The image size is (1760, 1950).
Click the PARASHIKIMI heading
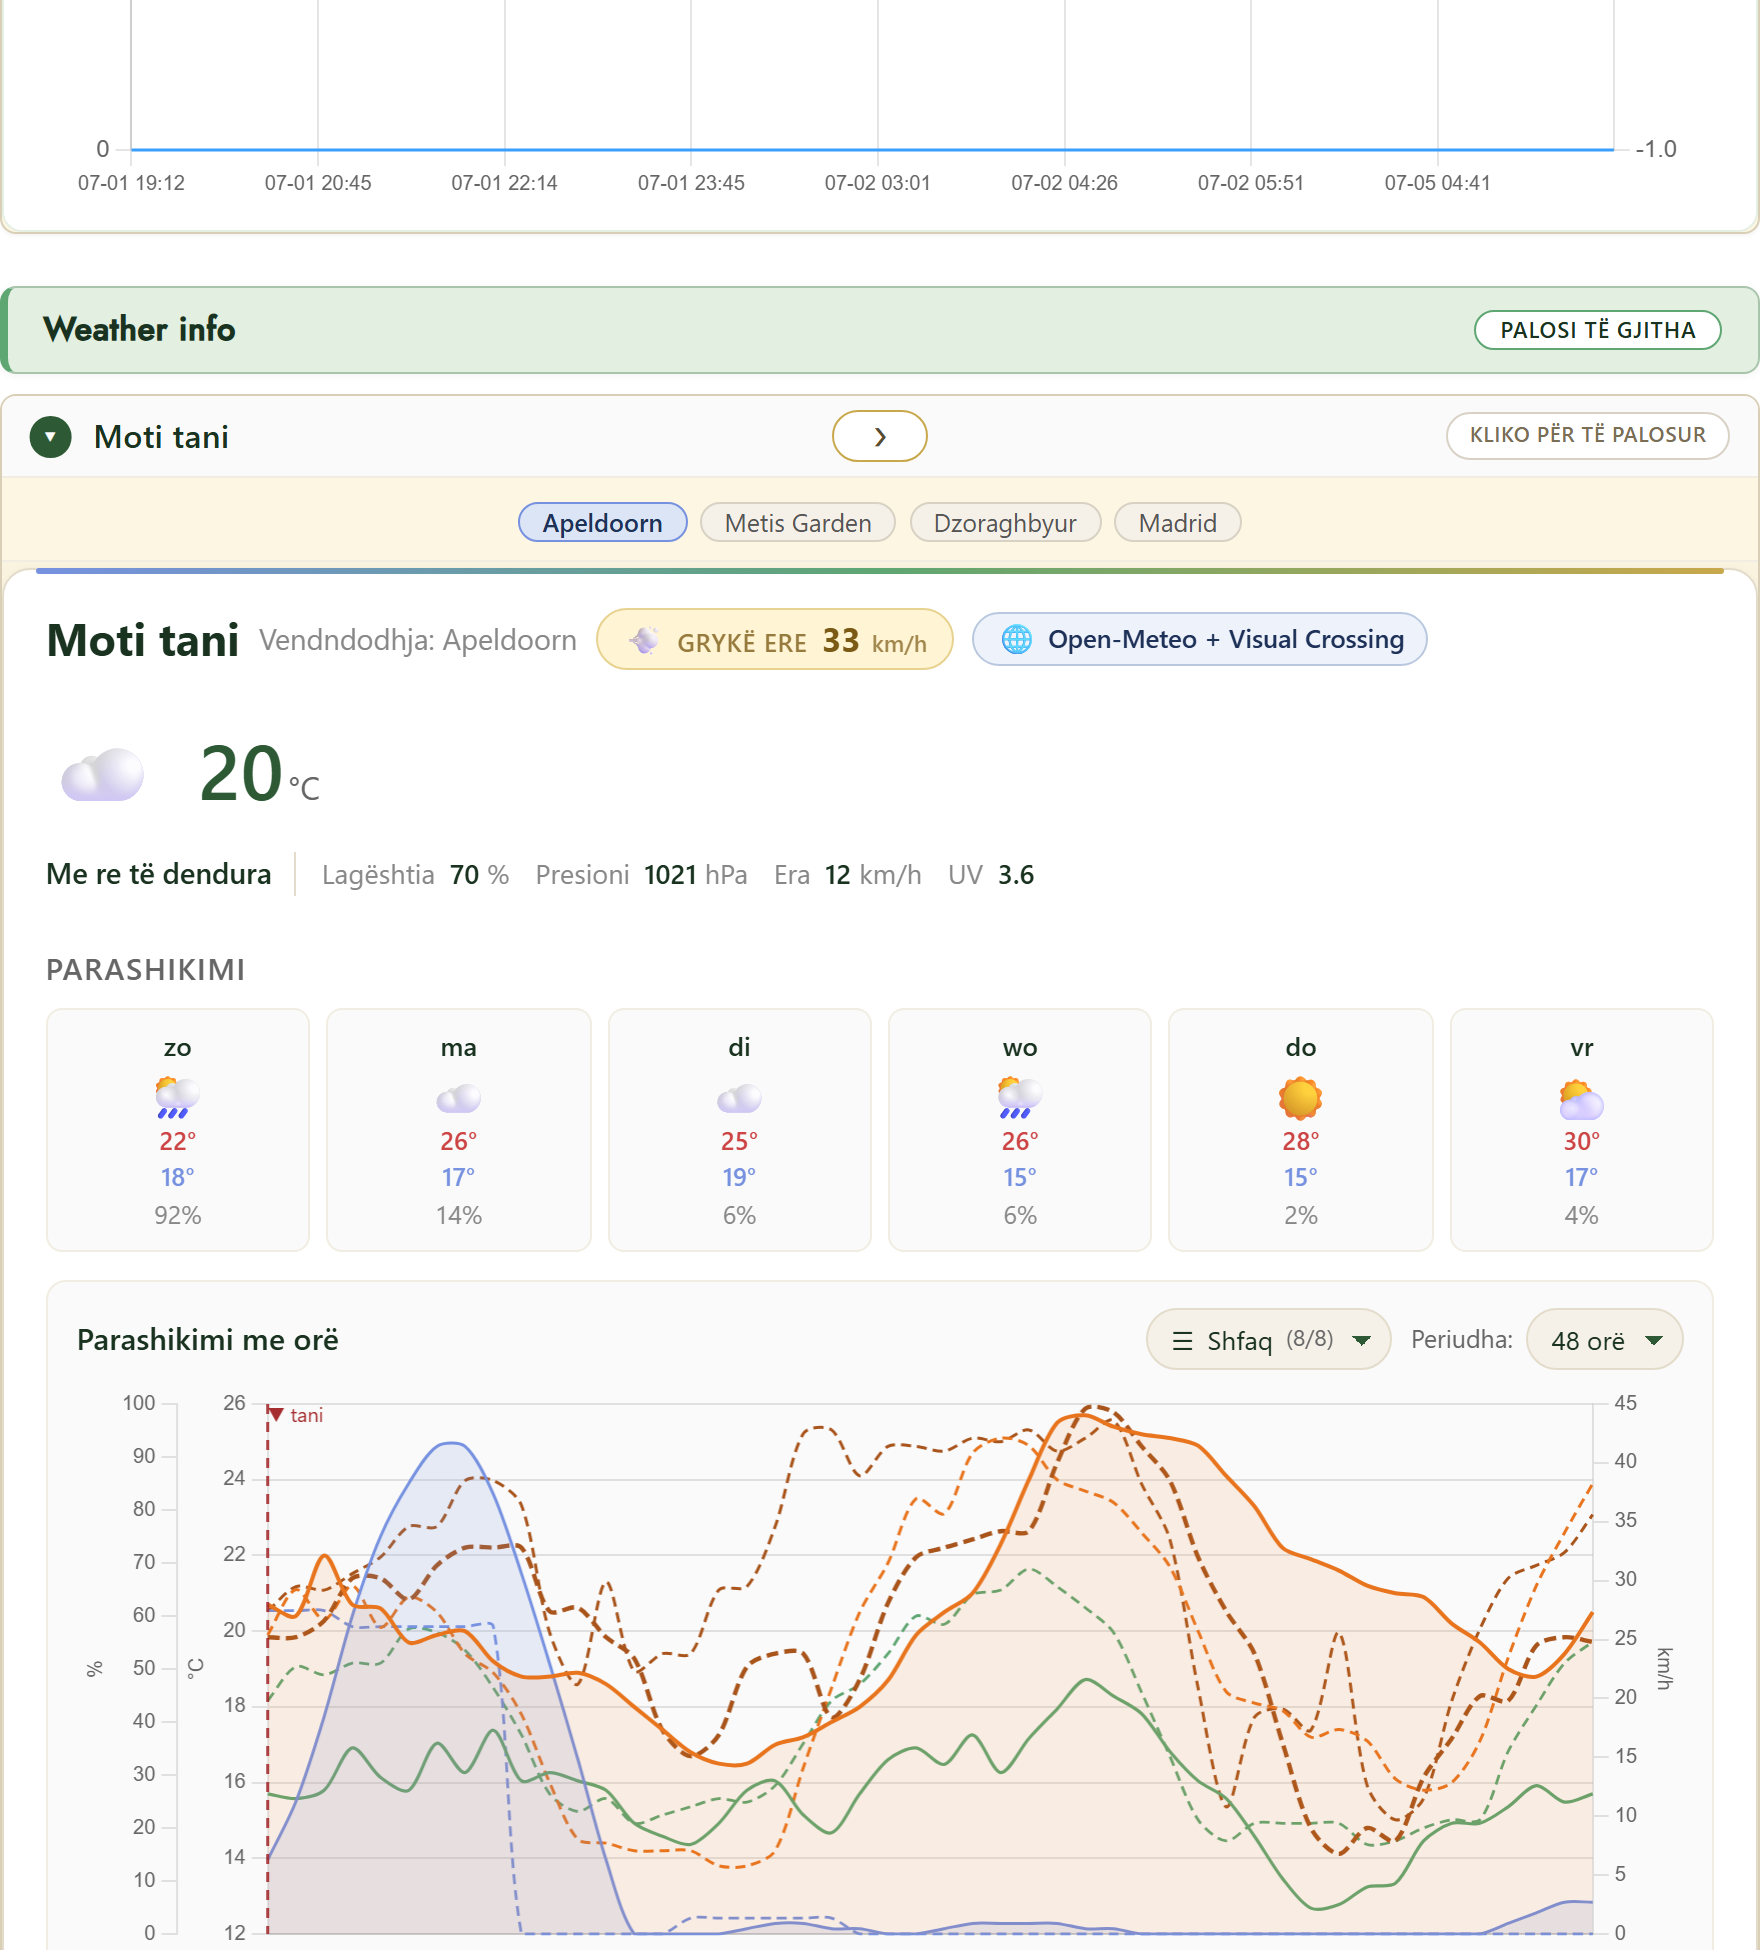click(146, 970)
